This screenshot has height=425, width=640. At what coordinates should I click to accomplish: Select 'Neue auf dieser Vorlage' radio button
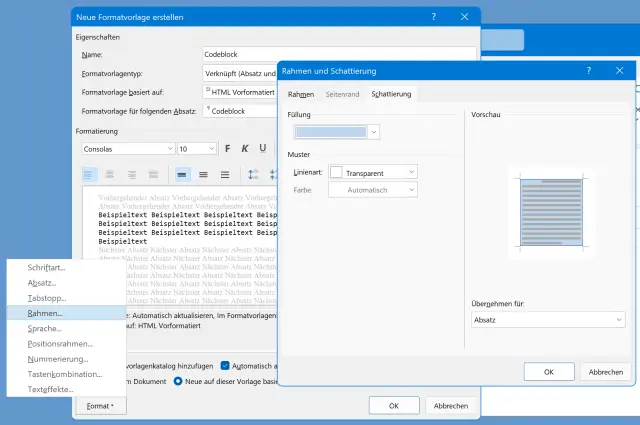pyautogui.click(x=179, y=381)
